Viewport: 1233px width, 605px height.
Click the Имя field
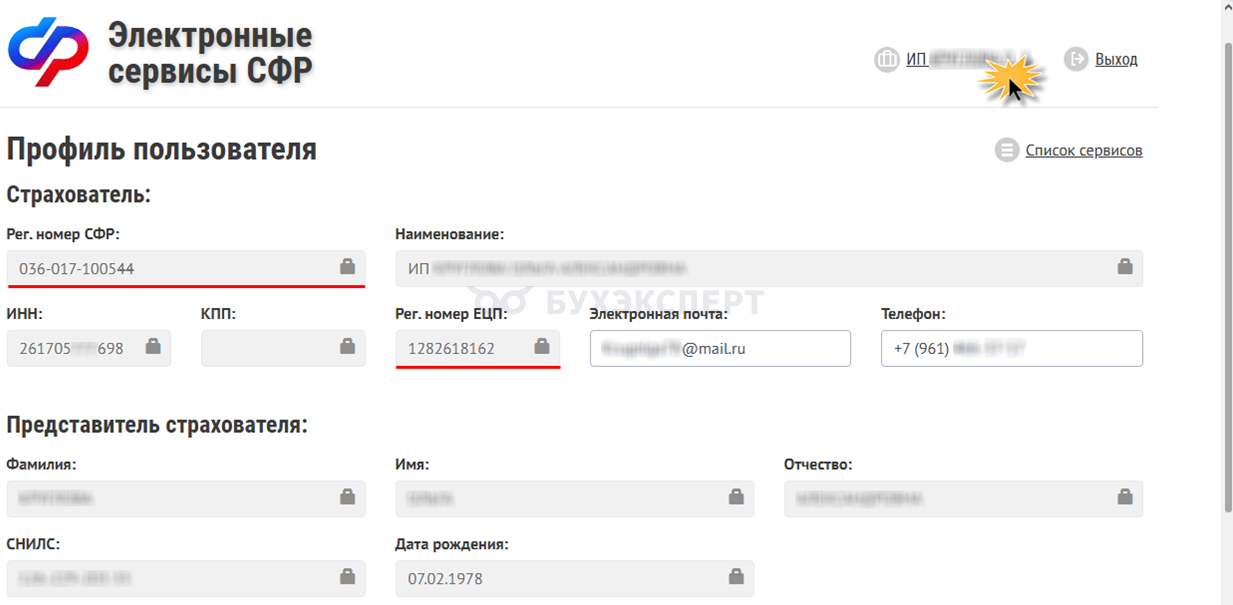coord(575,499)
